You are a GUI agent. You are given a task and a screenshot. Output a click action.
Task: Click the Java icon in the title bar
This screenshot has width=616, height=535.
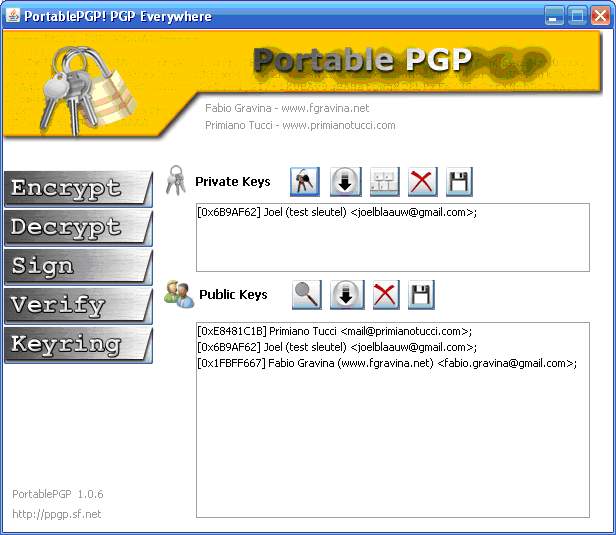click(13, 15)
